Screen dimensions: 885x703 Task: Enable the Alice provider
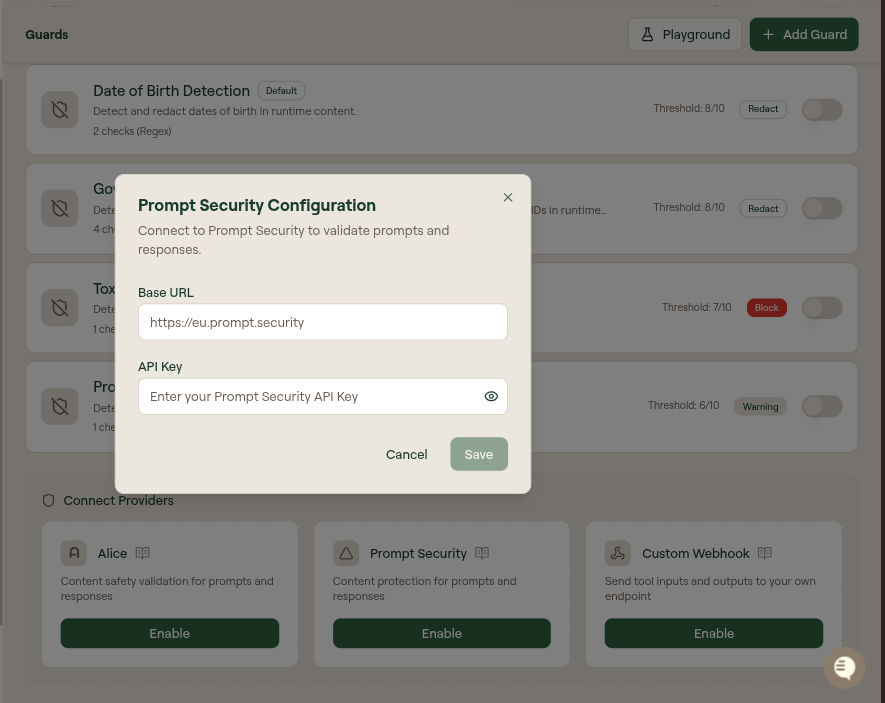pos(170,633)
